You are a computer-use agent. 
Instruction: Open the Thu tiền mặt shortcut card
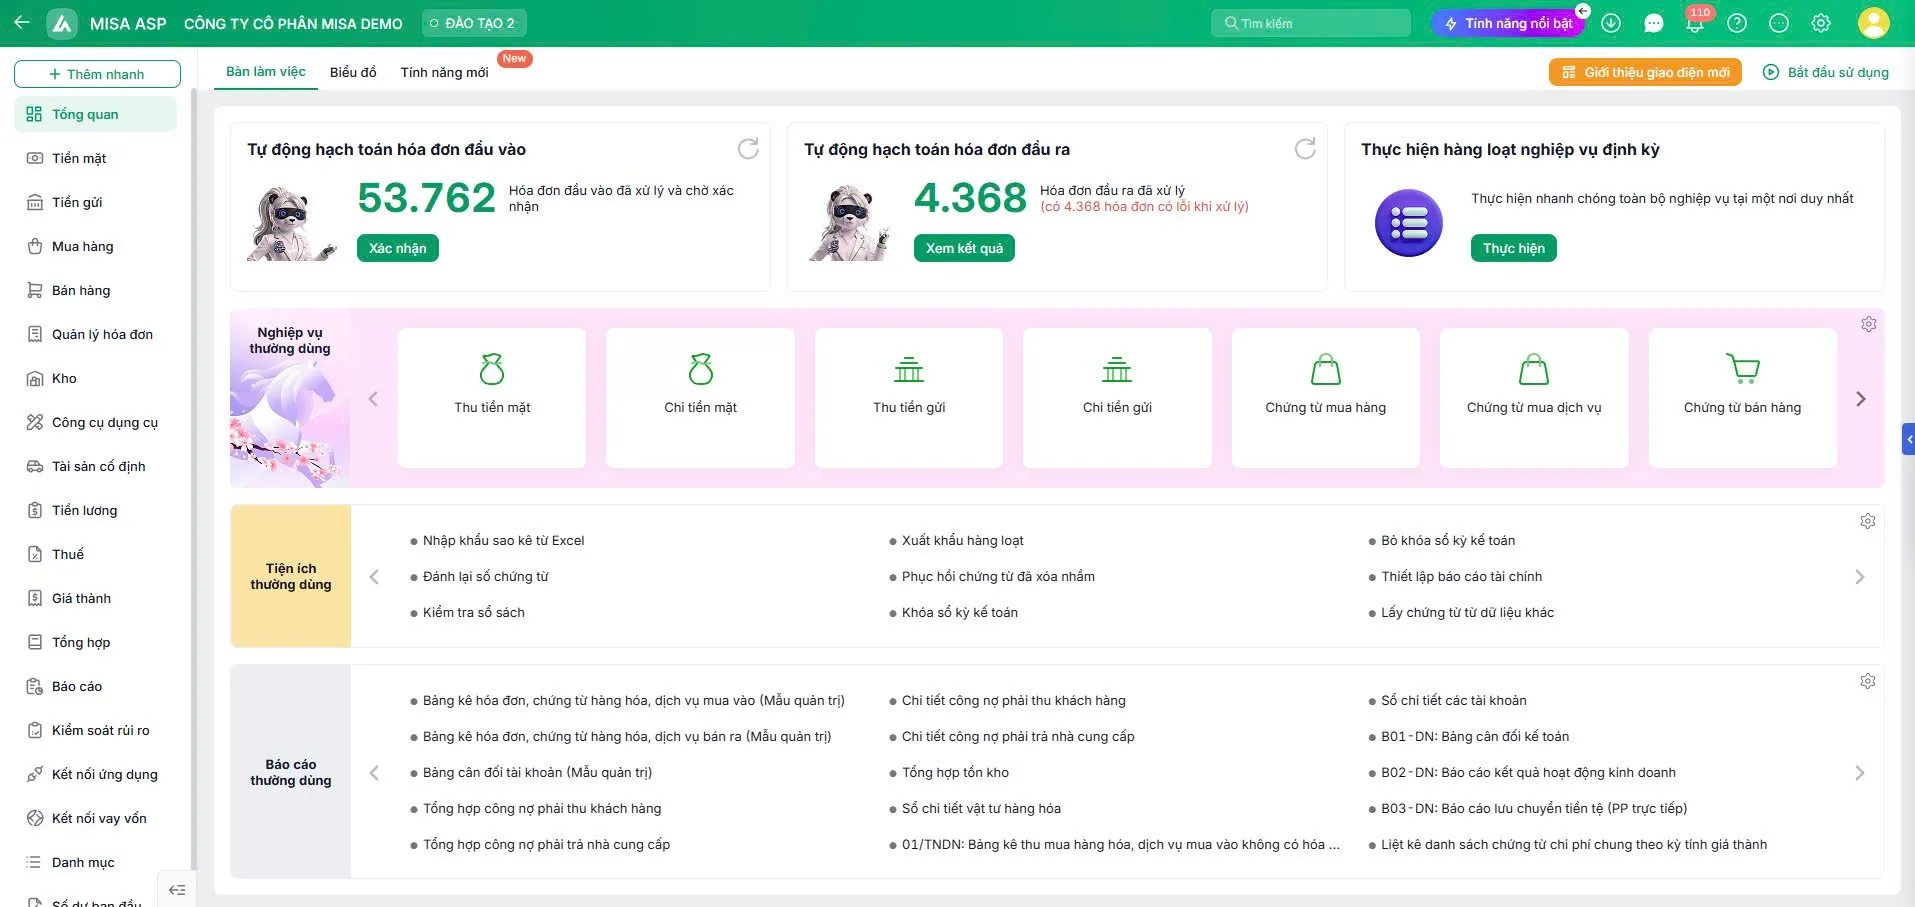coord(492,397)
